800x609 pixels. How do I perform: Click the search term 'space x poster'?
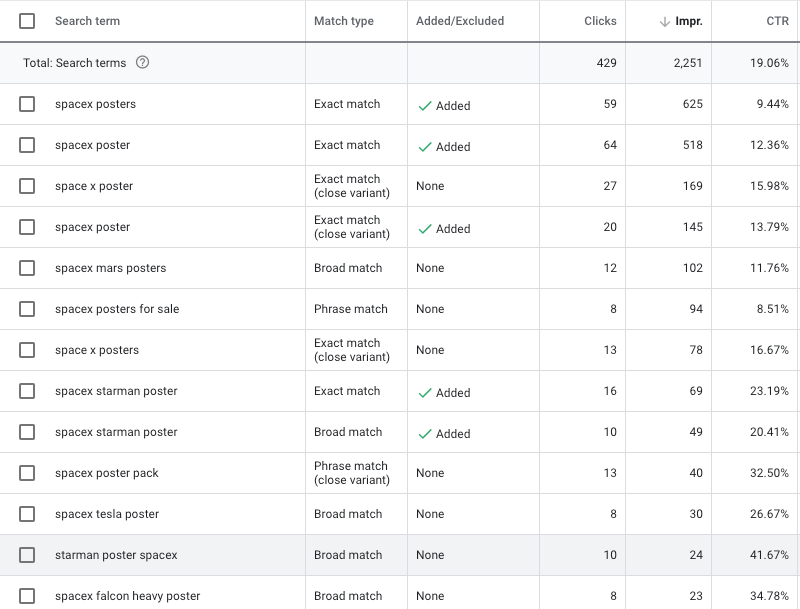click(94, 186)
